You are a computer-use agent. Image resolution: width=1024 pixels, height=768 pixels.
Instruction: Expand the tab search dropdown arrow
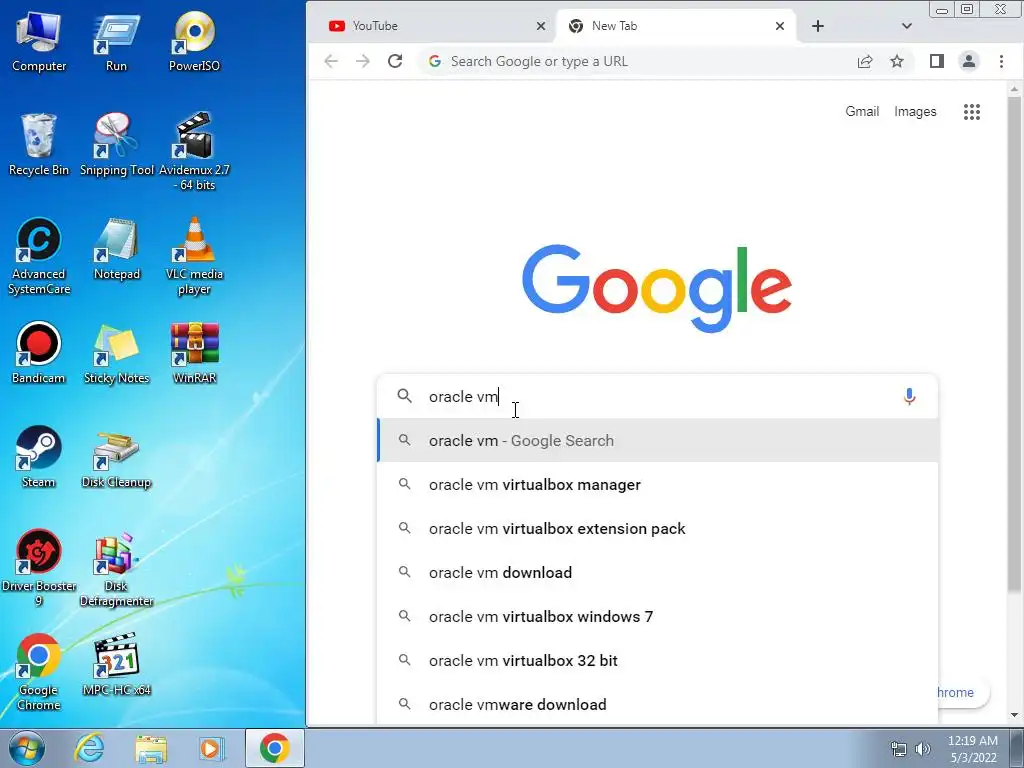coord(906,26)
